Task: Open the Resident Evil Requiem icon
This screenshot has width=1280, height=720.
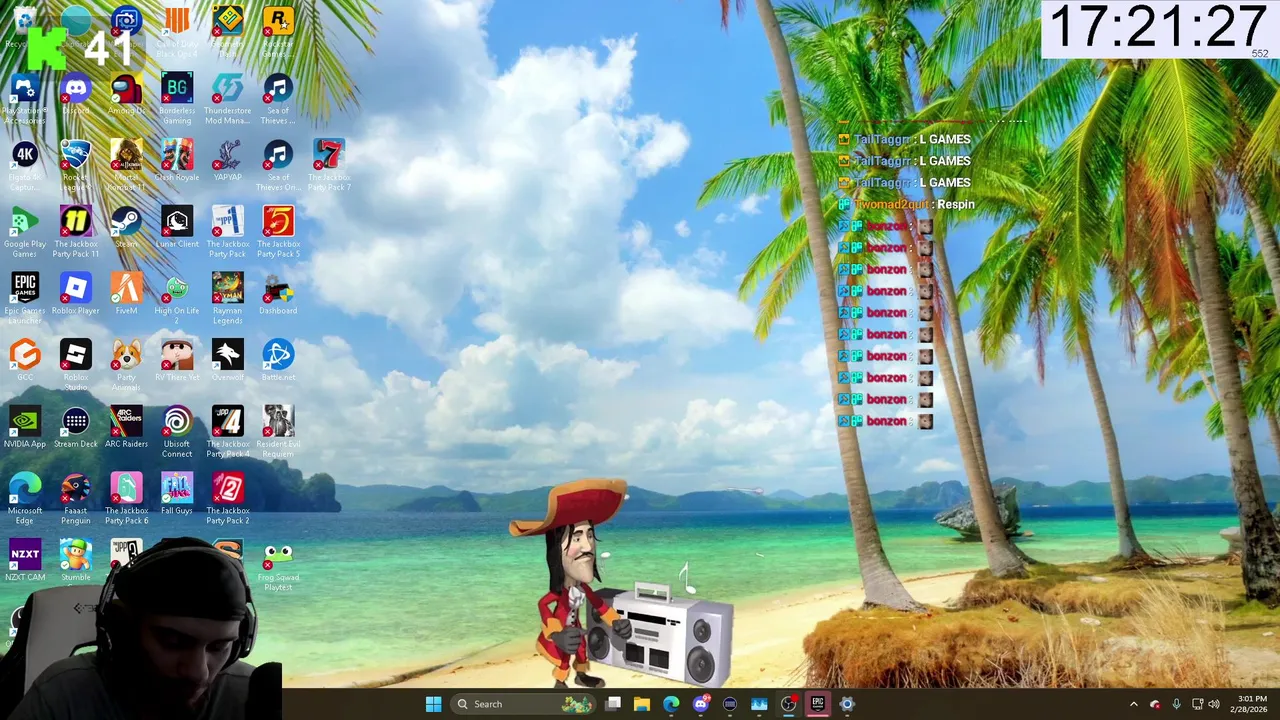Action: [278, 432]
